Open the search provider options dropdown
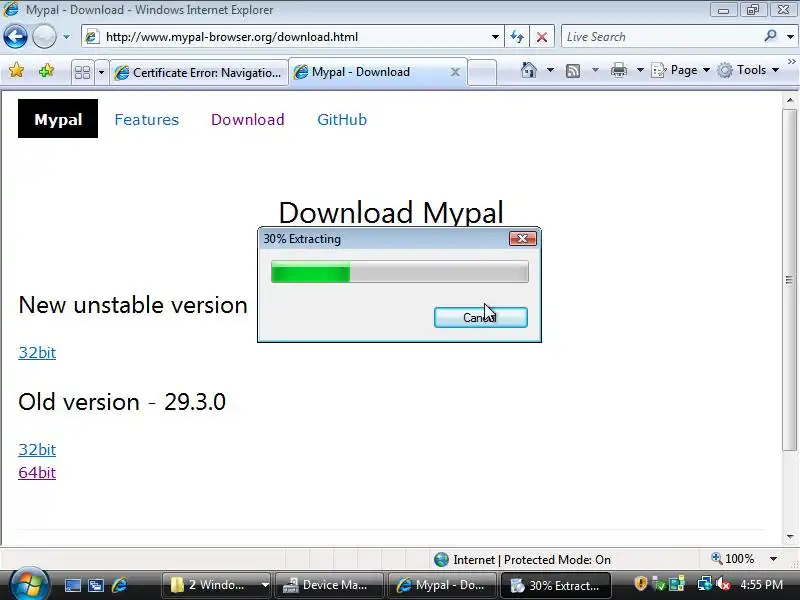Viewport: 800px width, 600px height. pyautogui.click(x=790, y=37)
